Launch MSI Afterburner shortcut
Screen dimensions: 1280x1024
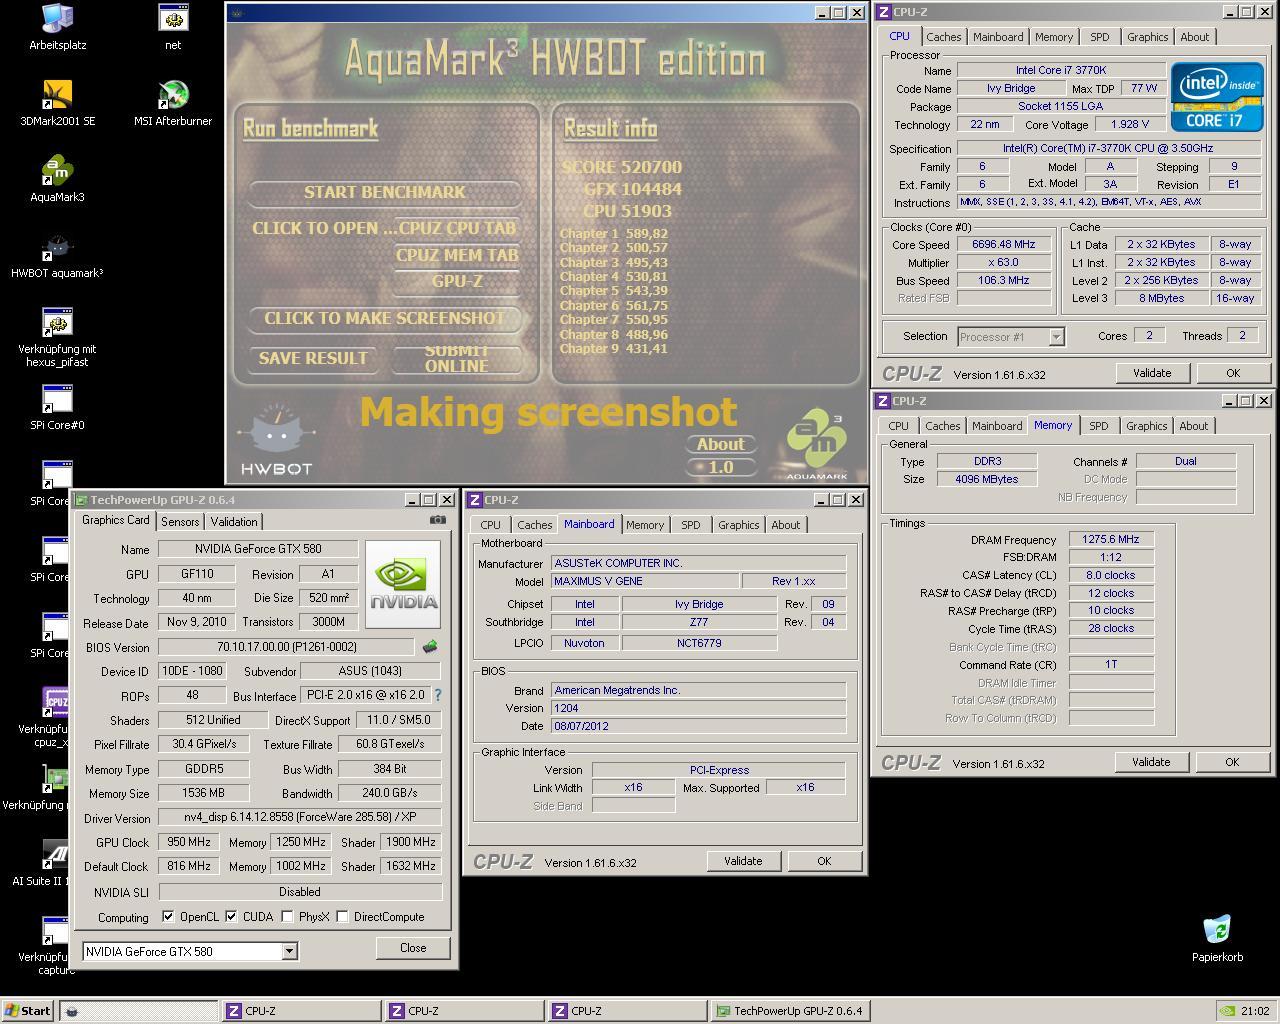click(x=173, y=102)
